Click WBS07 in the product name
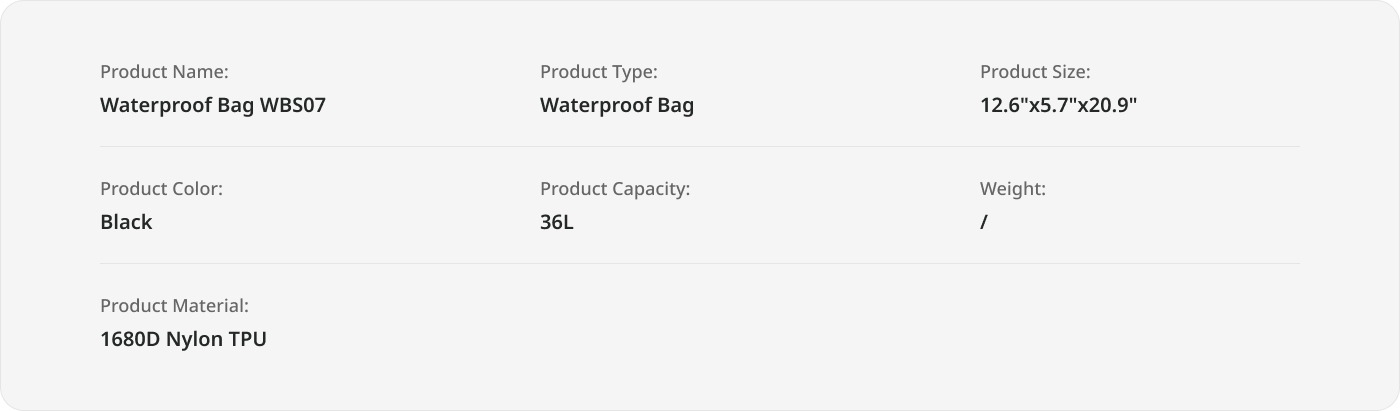This screenshot has width=1400, height=411. pyautogui.click(x=293, y=105)
